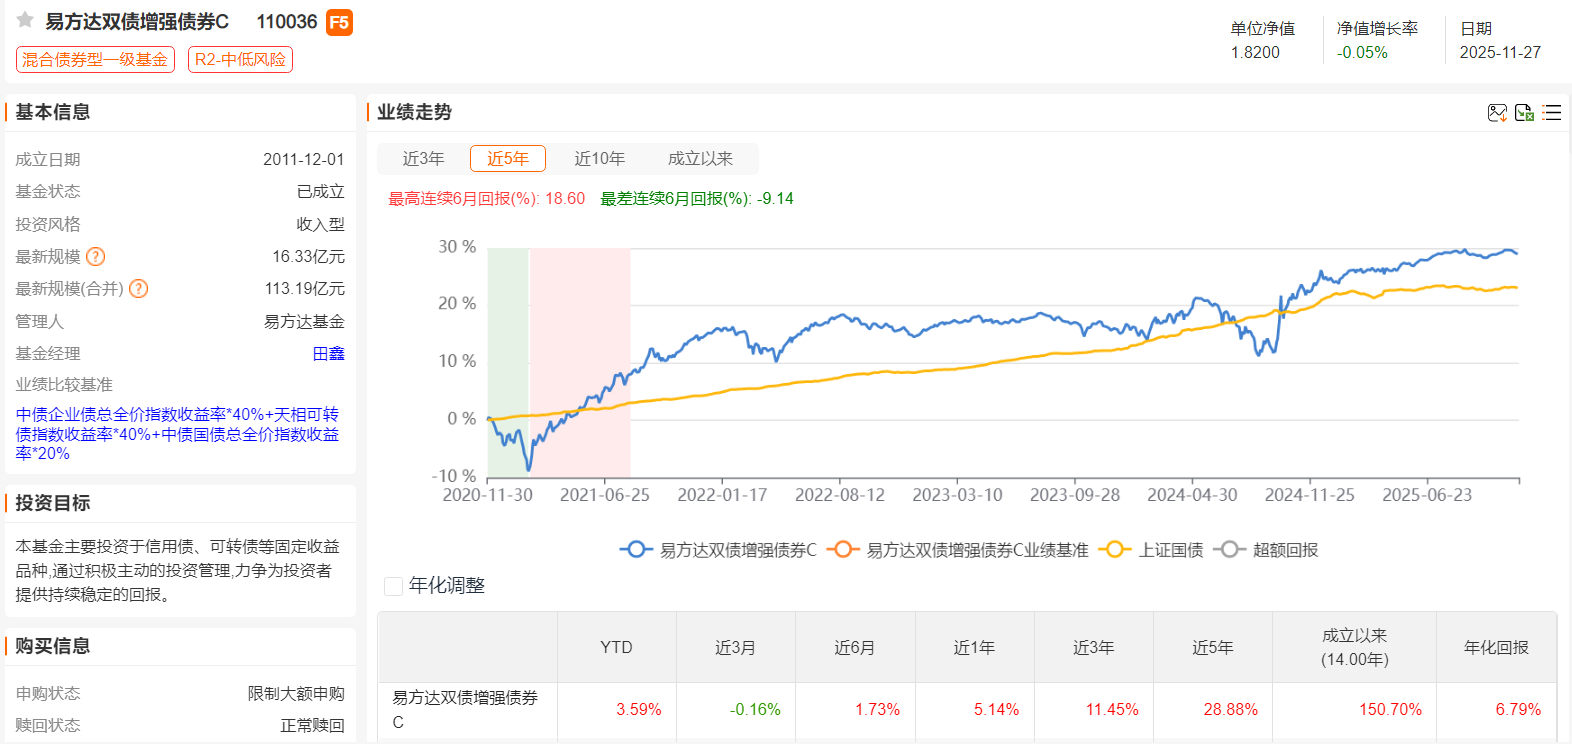Click help icon beside 最新规模(合并)

tap(139, 289)
